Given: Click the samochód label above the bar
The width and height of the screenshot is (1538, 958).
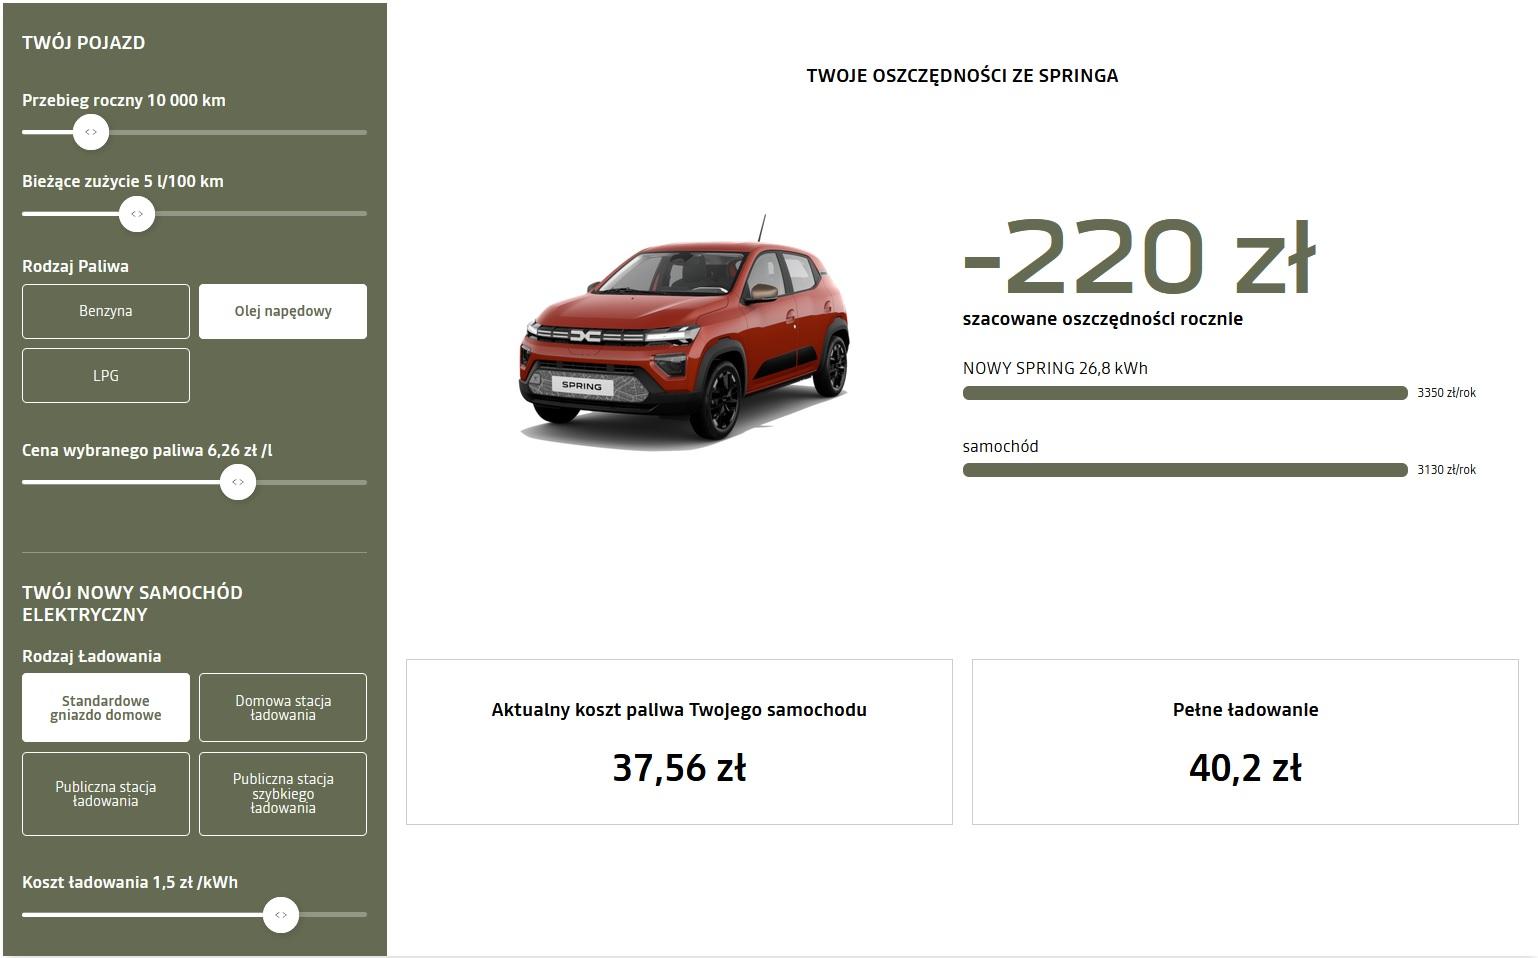Looking at the screenshot, I should [1001, 446].
